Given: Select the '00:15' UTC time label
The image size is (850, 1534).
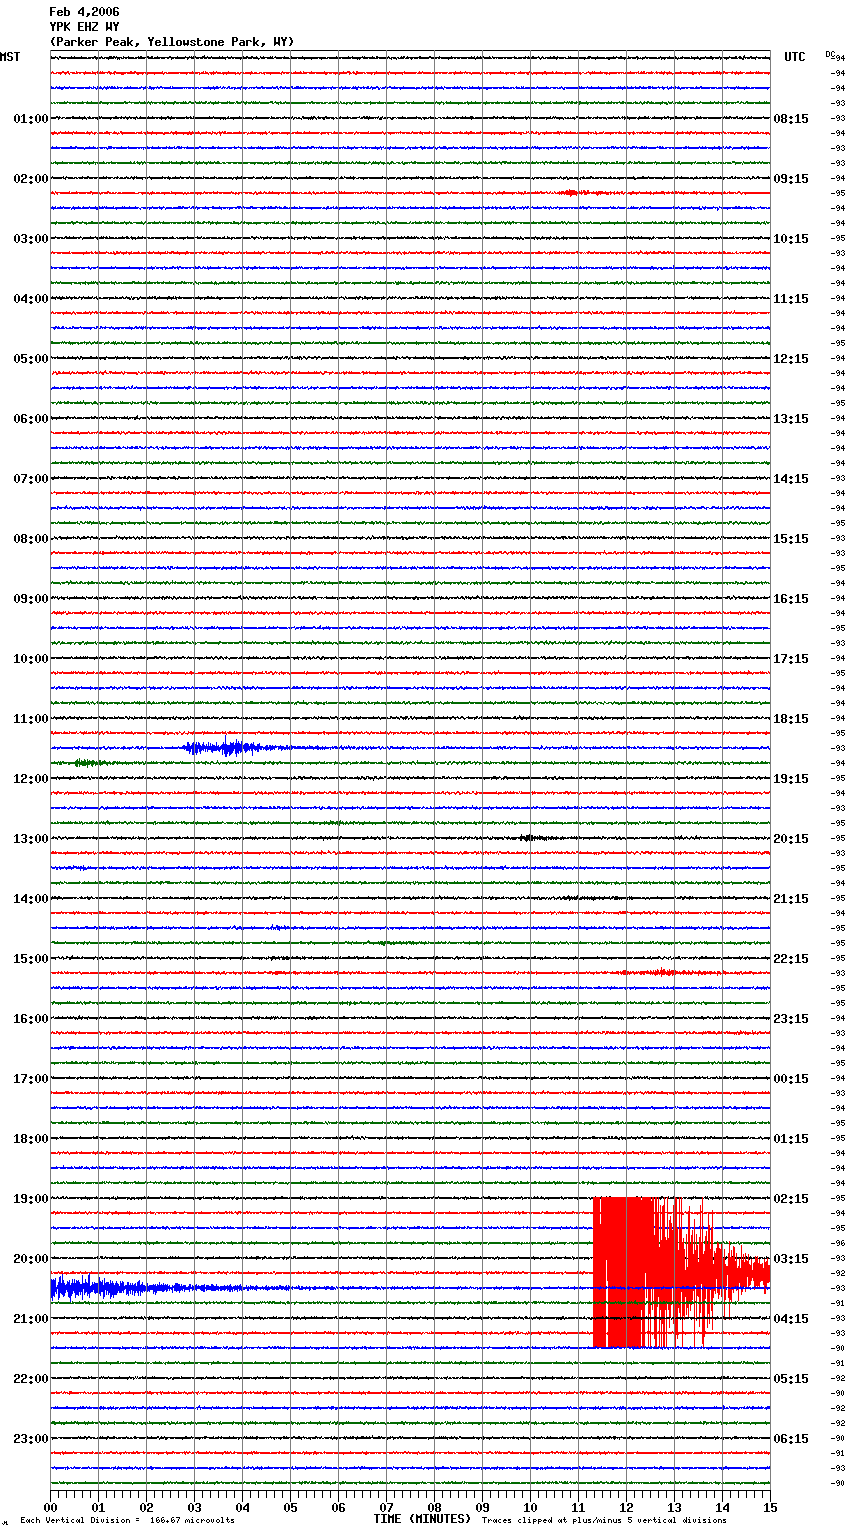Looking at the screenshot, I should coord(791,1079).
